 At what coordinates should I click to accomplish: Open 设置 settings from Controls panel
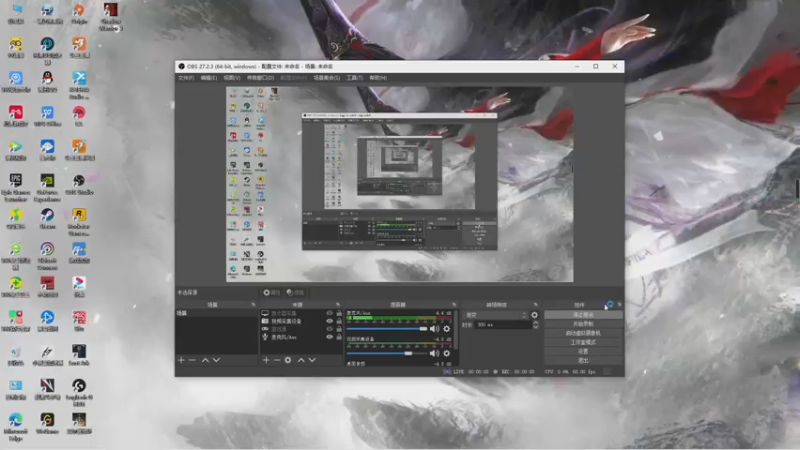tap(583, 352)
